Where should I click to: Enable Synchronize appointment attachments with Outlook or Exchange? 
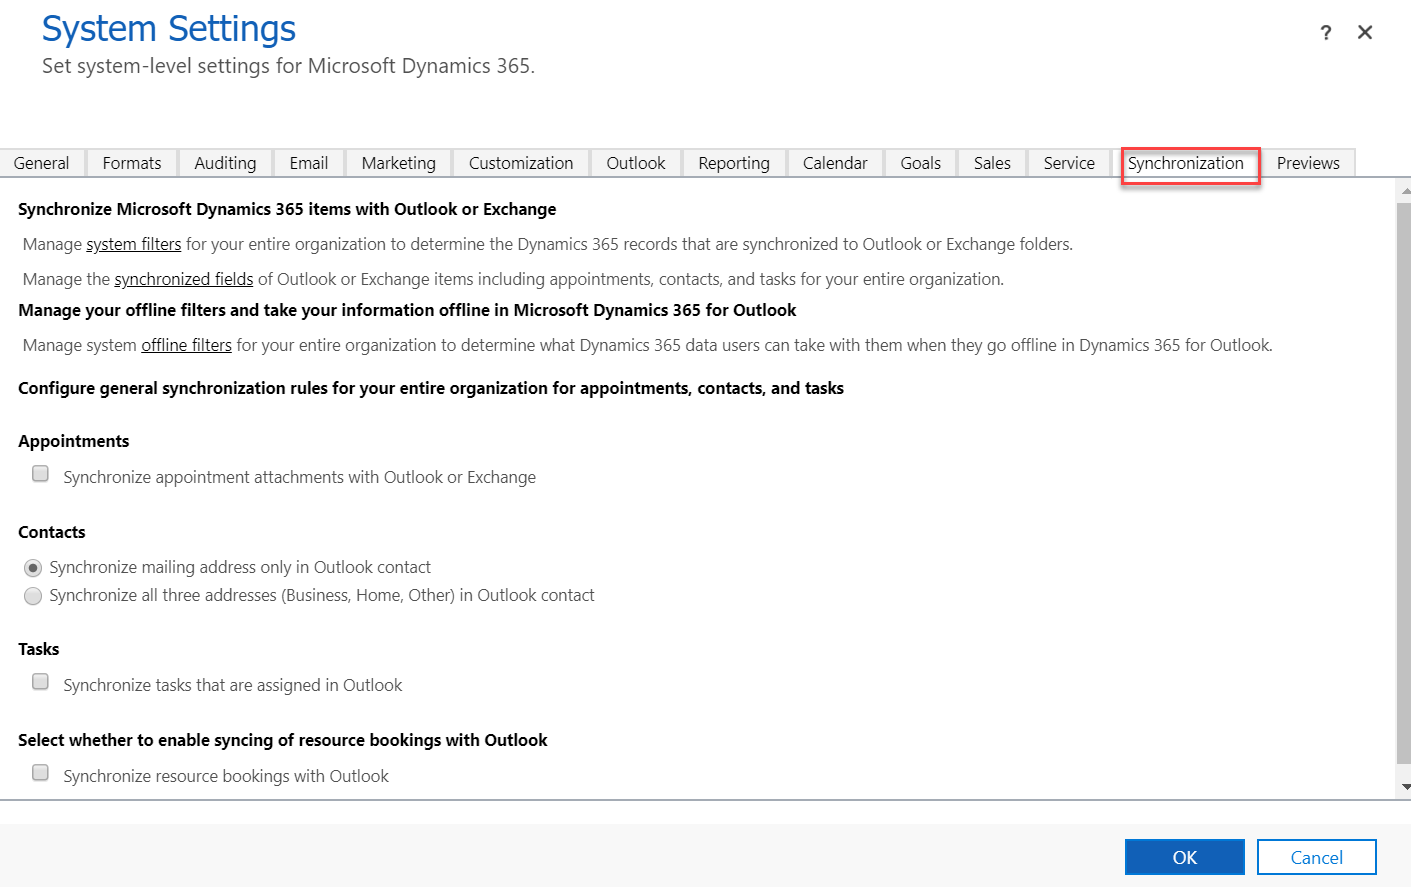[x=40, y=473]
